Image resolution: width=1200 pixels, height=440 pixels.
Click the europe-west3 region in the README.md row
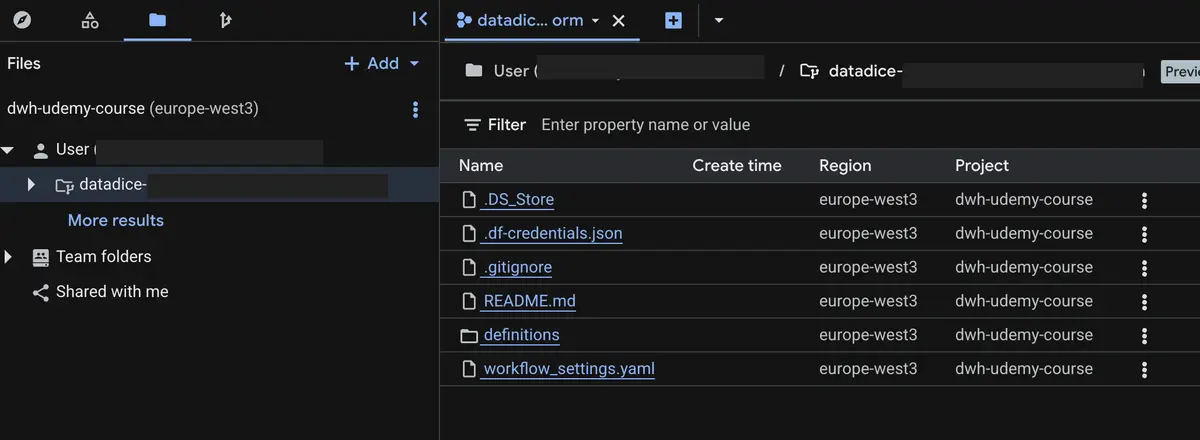[868, 301]
